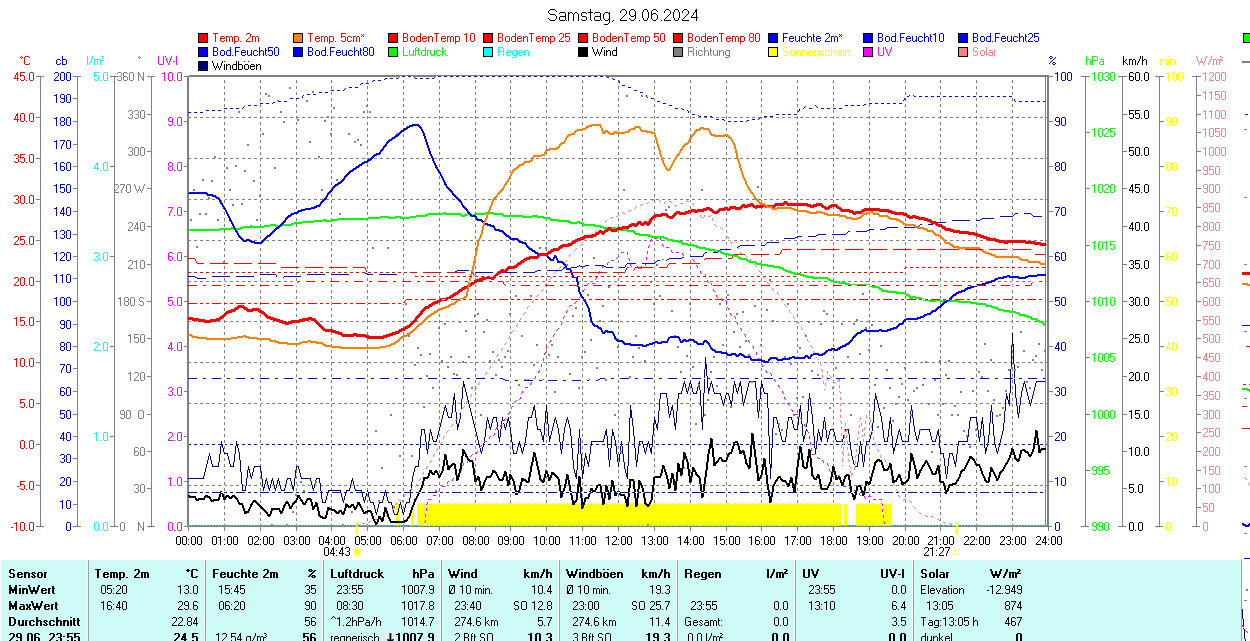Select the cyan Regen legend square
Screen dimensions: 1250x641
[488, 52]
